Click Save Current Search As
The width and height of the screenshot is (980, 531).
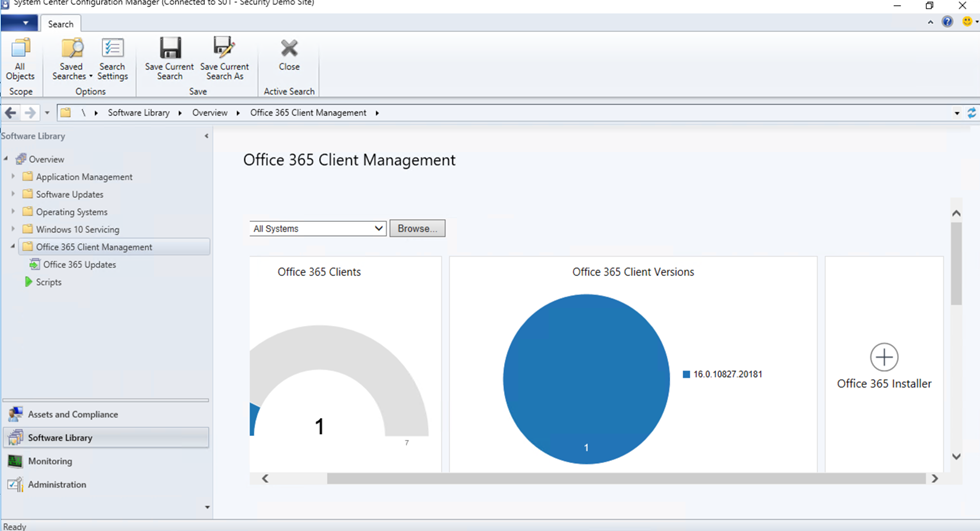[x=224, y=59]
